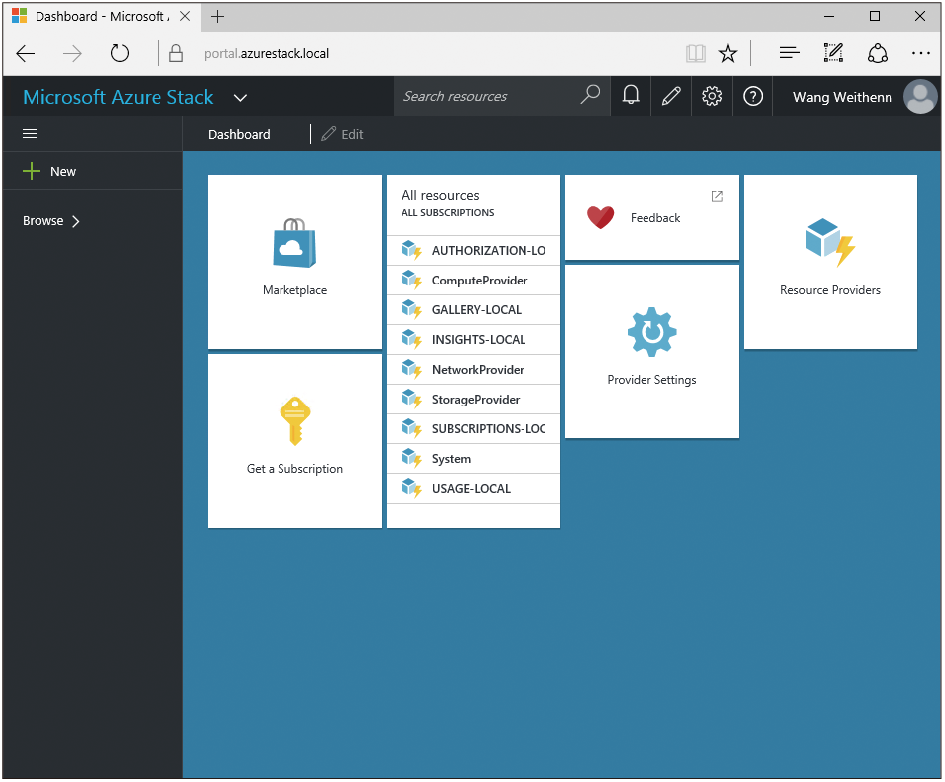
Task: Open the INSIGHTS-LOCAL resource row
Action: click(x=473, y=340)
